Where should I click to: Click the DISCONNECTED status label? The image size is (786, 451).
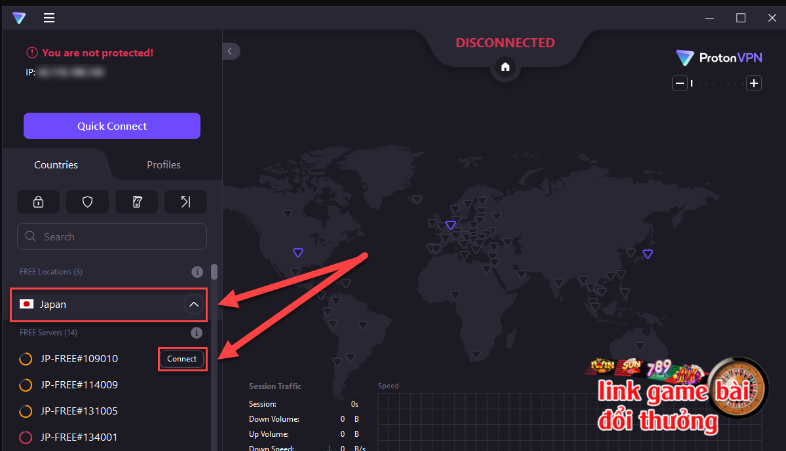[505, 43]
